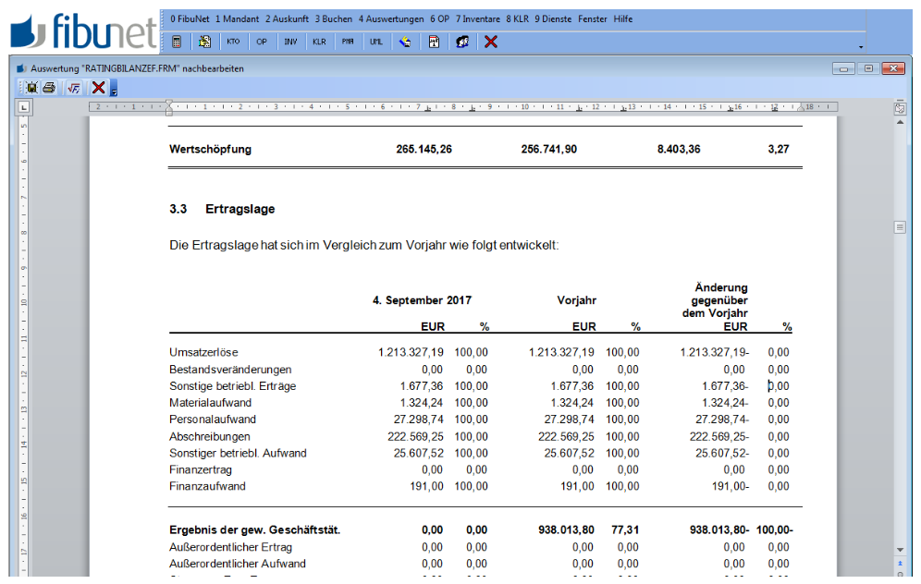Image resolution: width=921 pixels, height=584 pixels.
Task: Open the OP open items toolbar button
Action: pos(262,42)
